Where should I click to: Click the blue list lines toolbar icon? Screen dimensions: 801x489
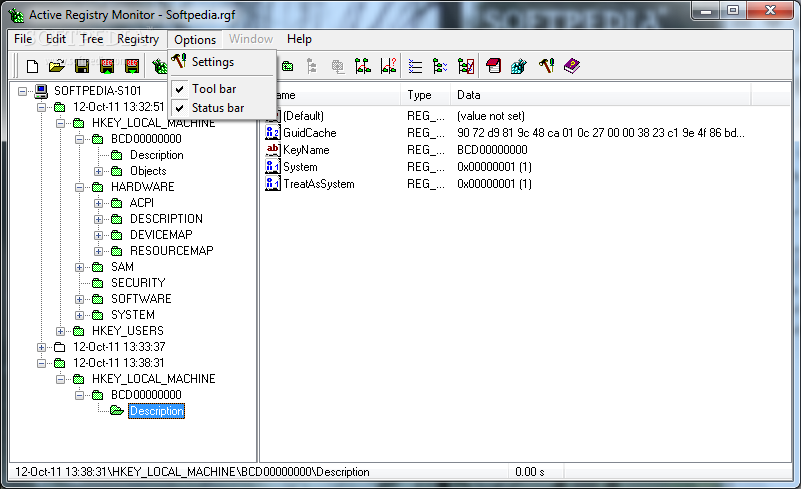click(415, 66)
